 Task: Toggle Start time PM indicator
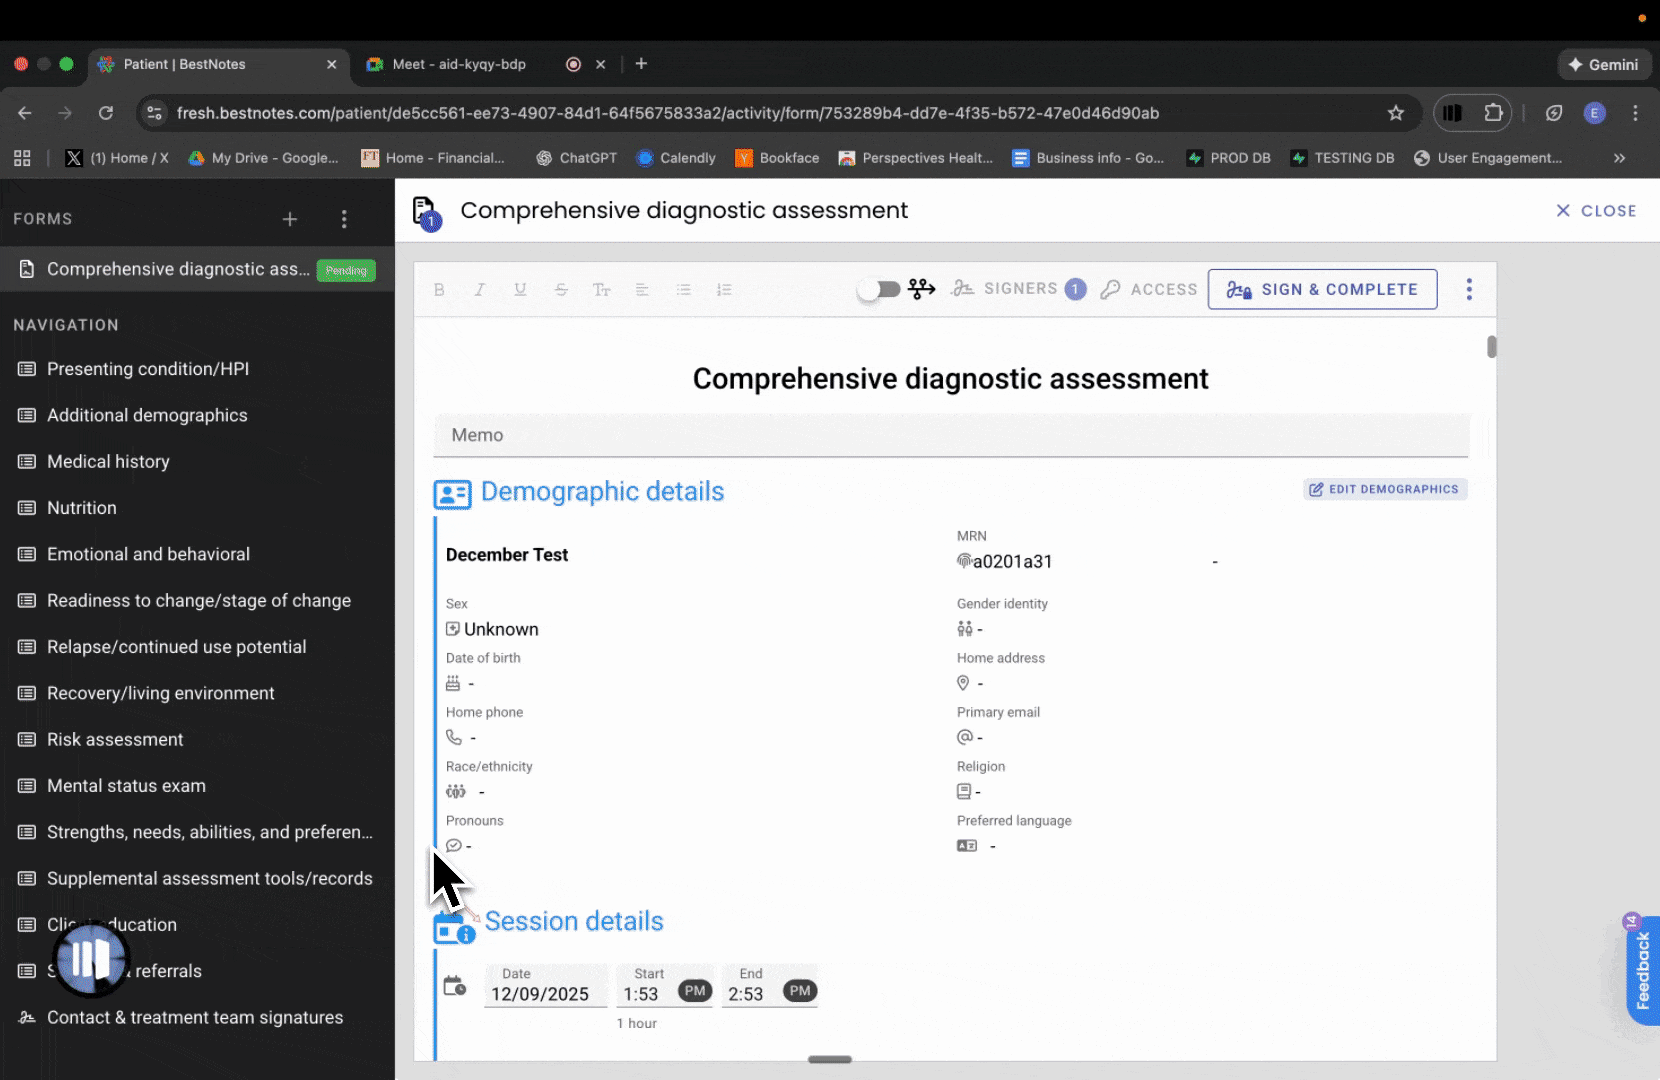[695, 991]
